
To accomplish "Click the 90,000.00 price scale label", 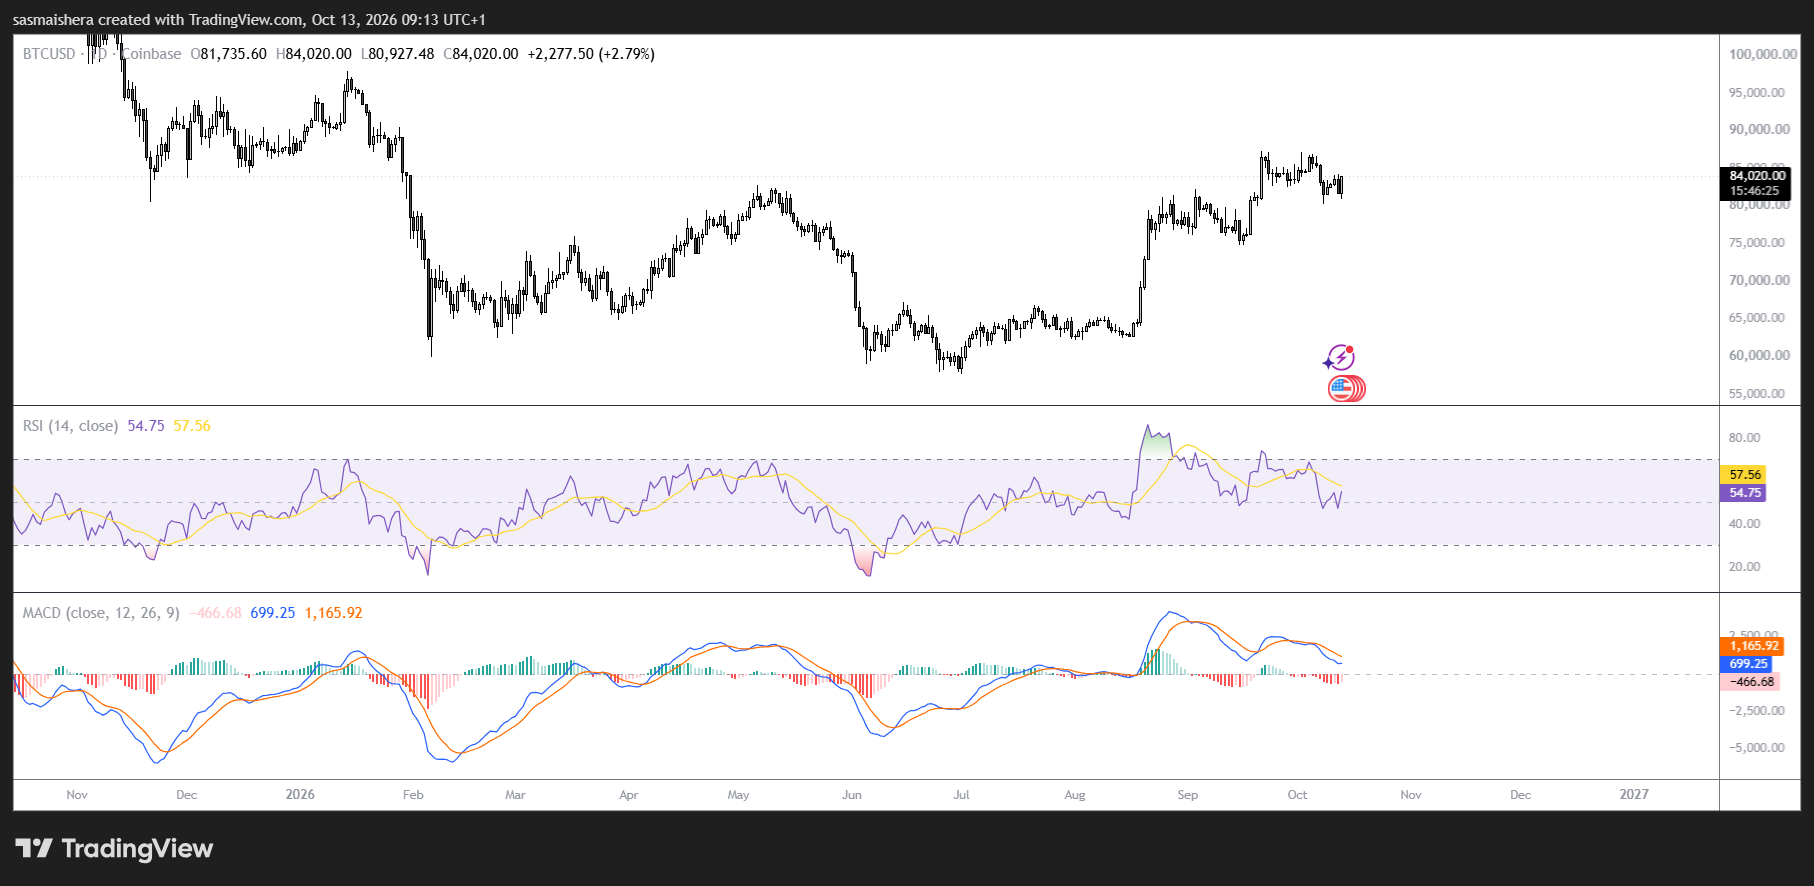I will (1760, 129).
